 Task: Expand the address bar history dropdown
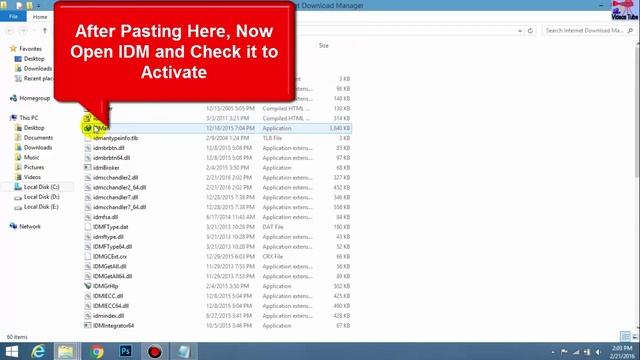point(520,31)
